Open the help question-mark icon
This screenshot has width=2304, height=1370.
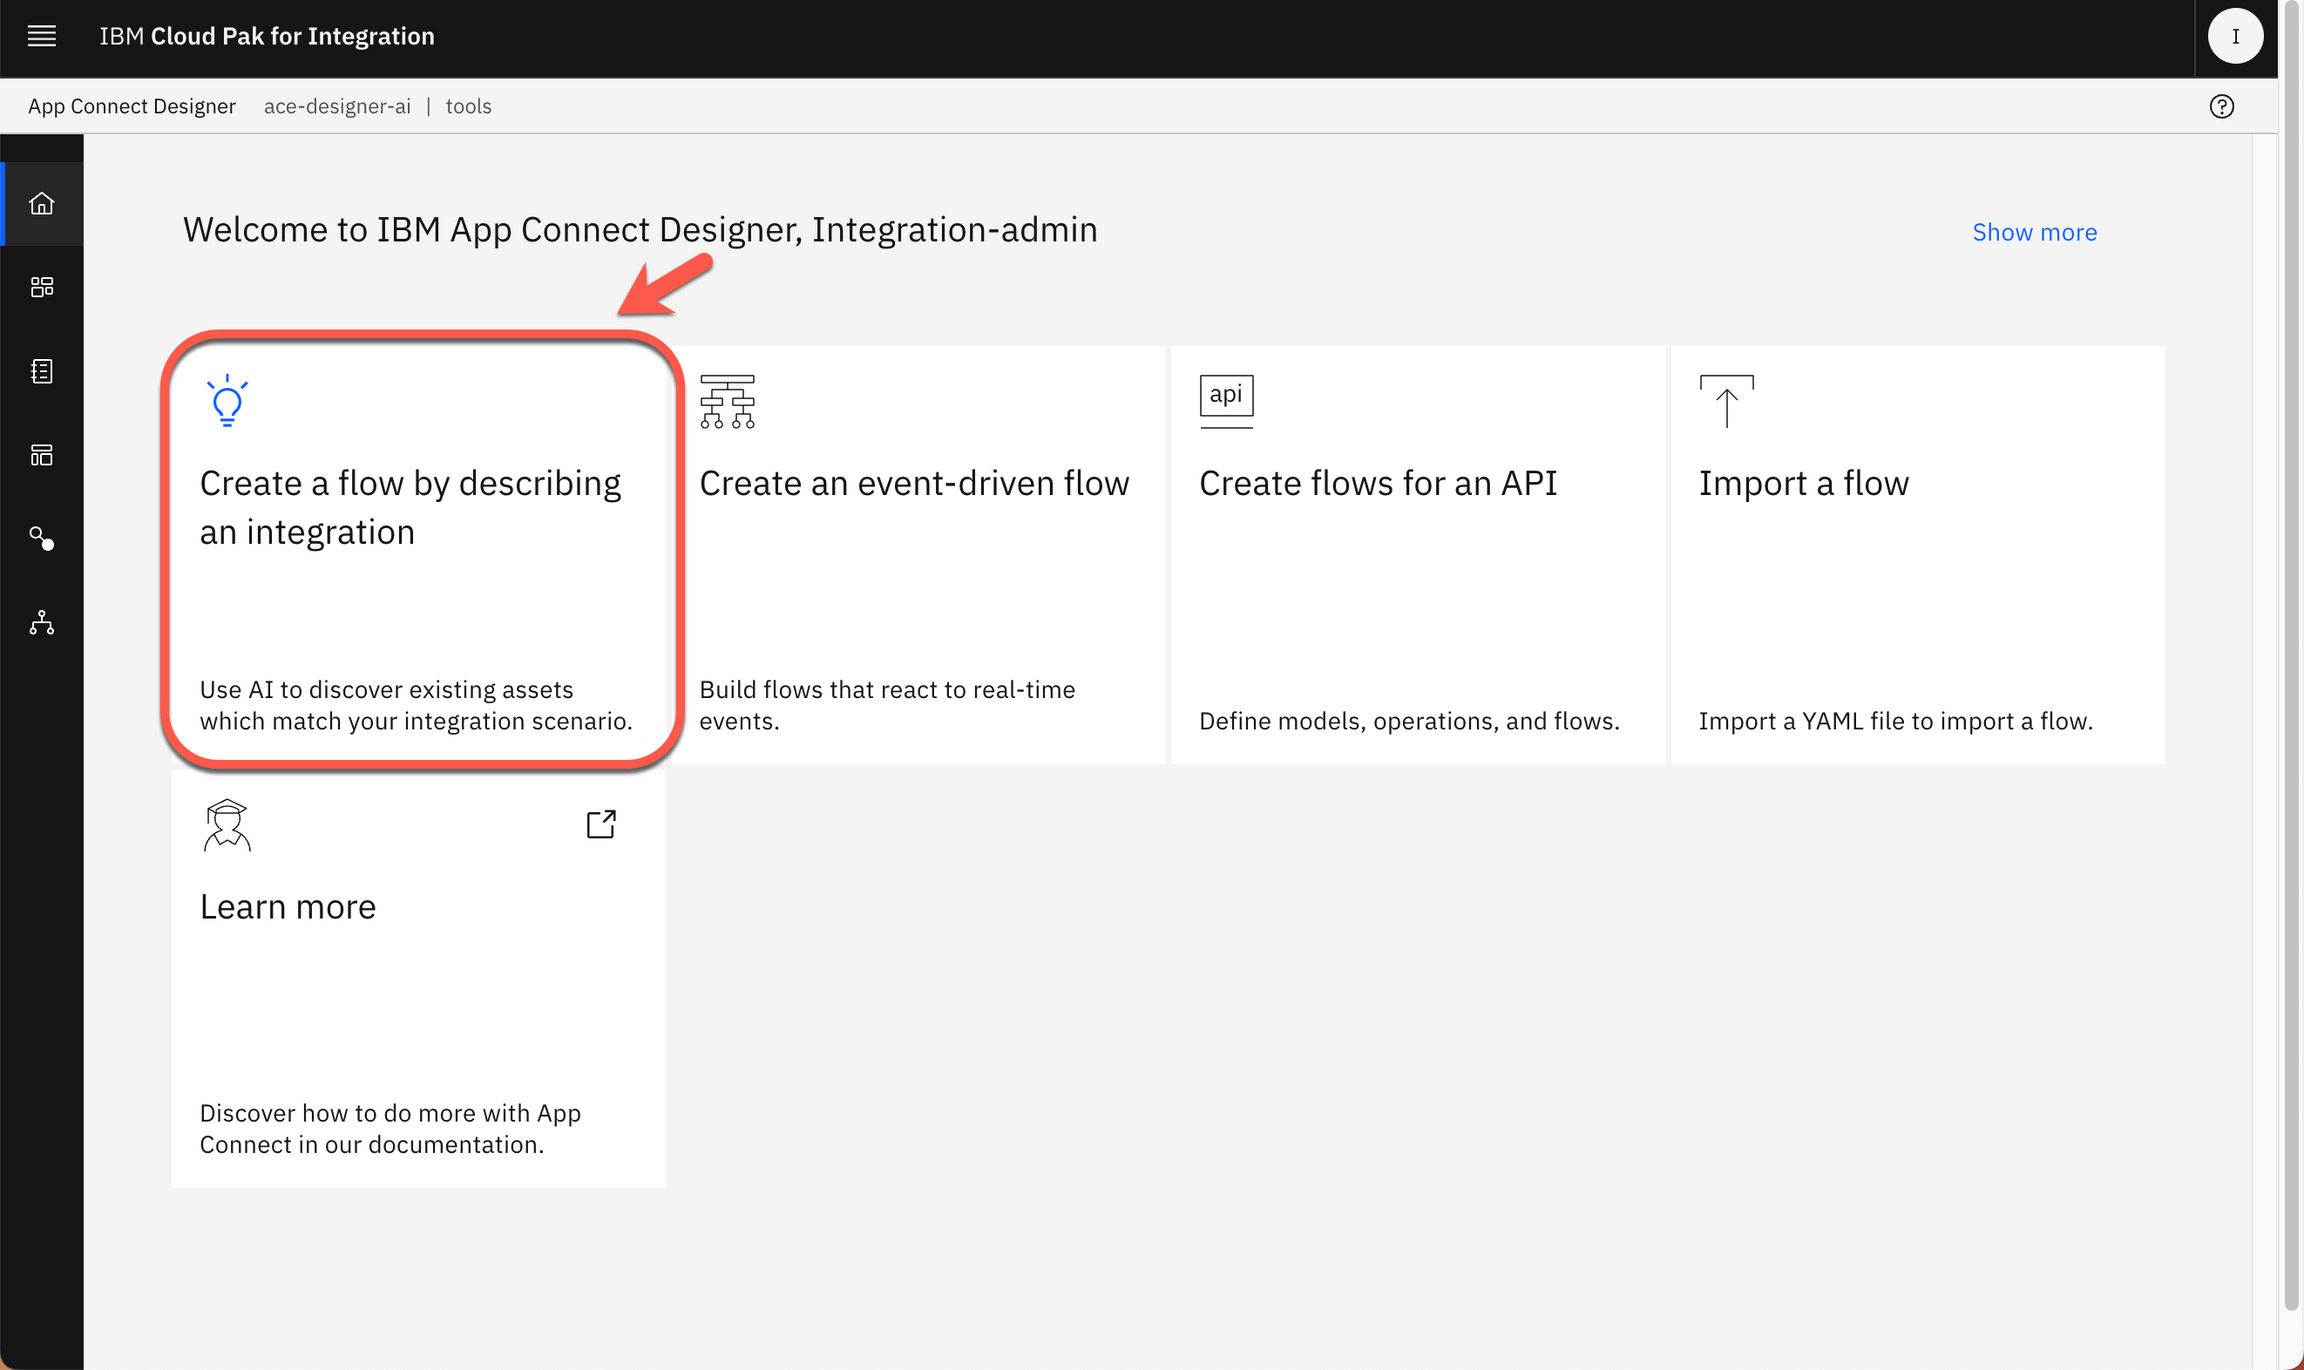coord(2221,106)
